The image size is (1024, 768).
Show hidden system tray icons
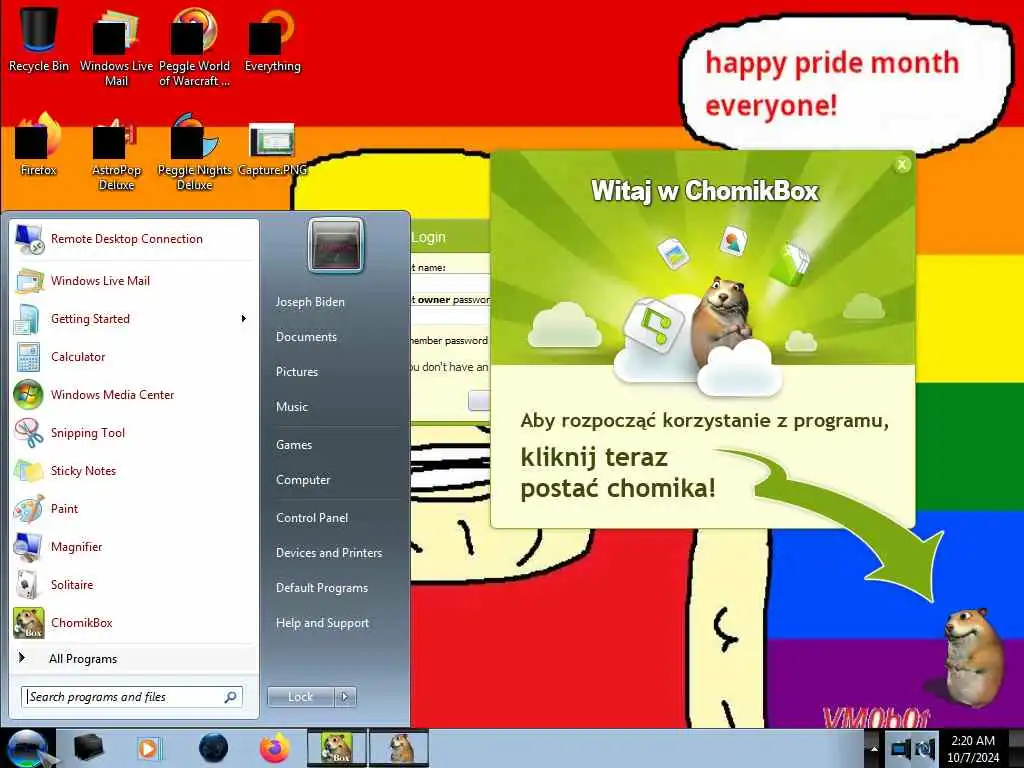tap(873, 749)
